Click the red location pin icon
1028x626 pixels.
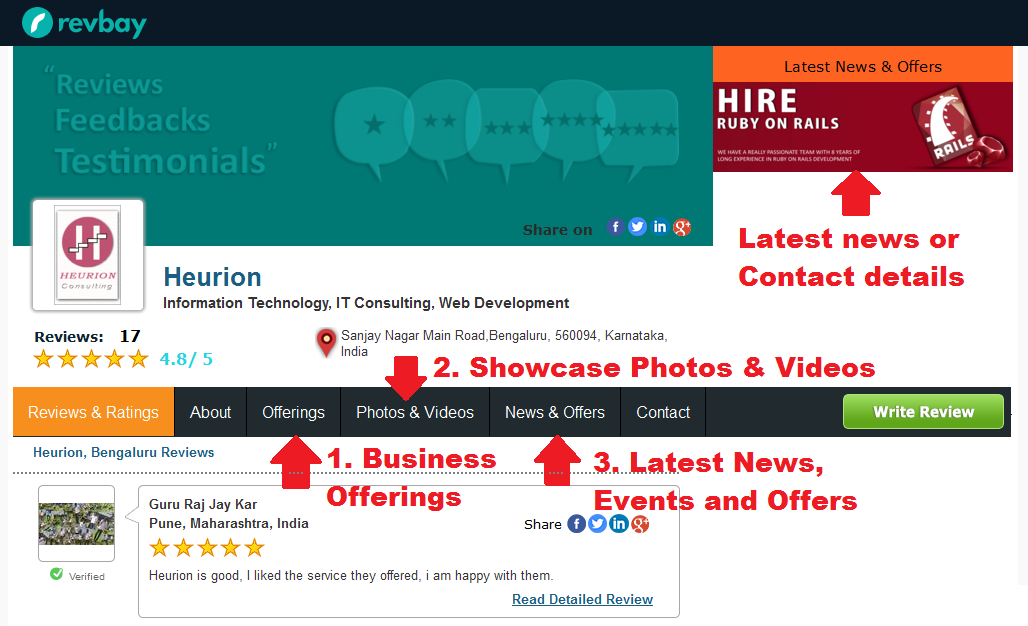click(x=326, y=342)
